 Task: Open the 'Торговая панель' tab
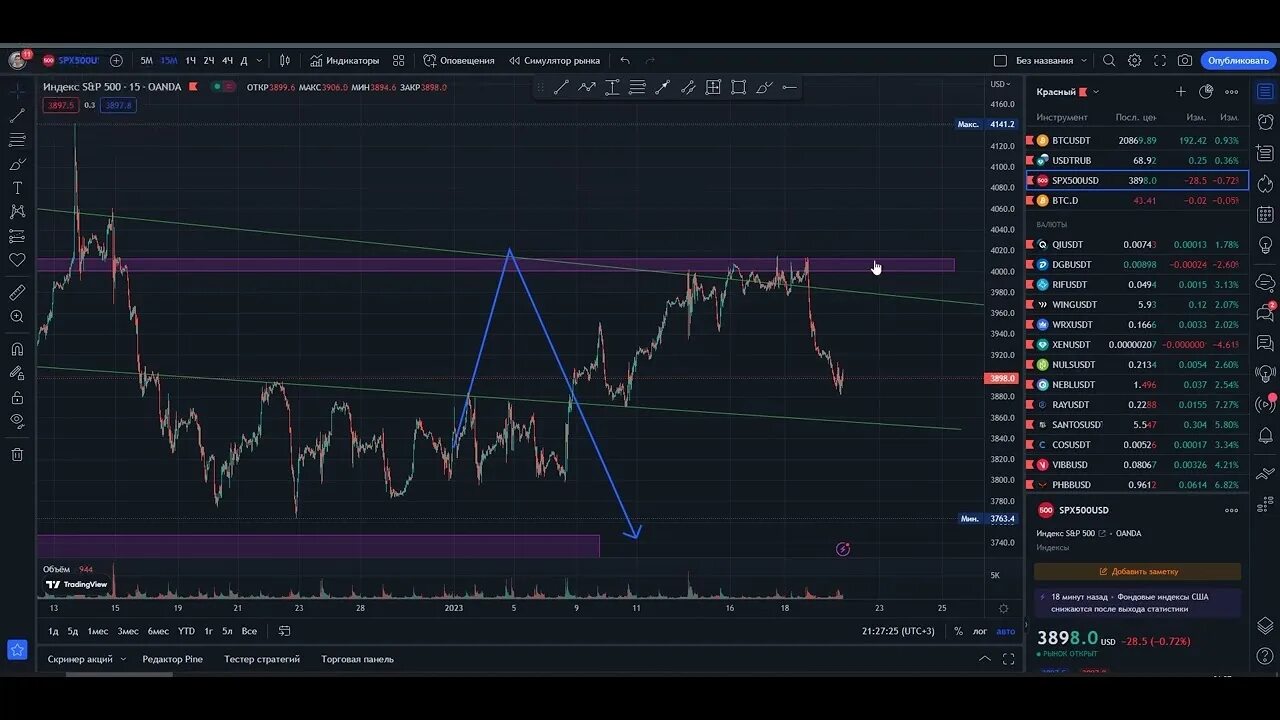click(x=357, y=659)
